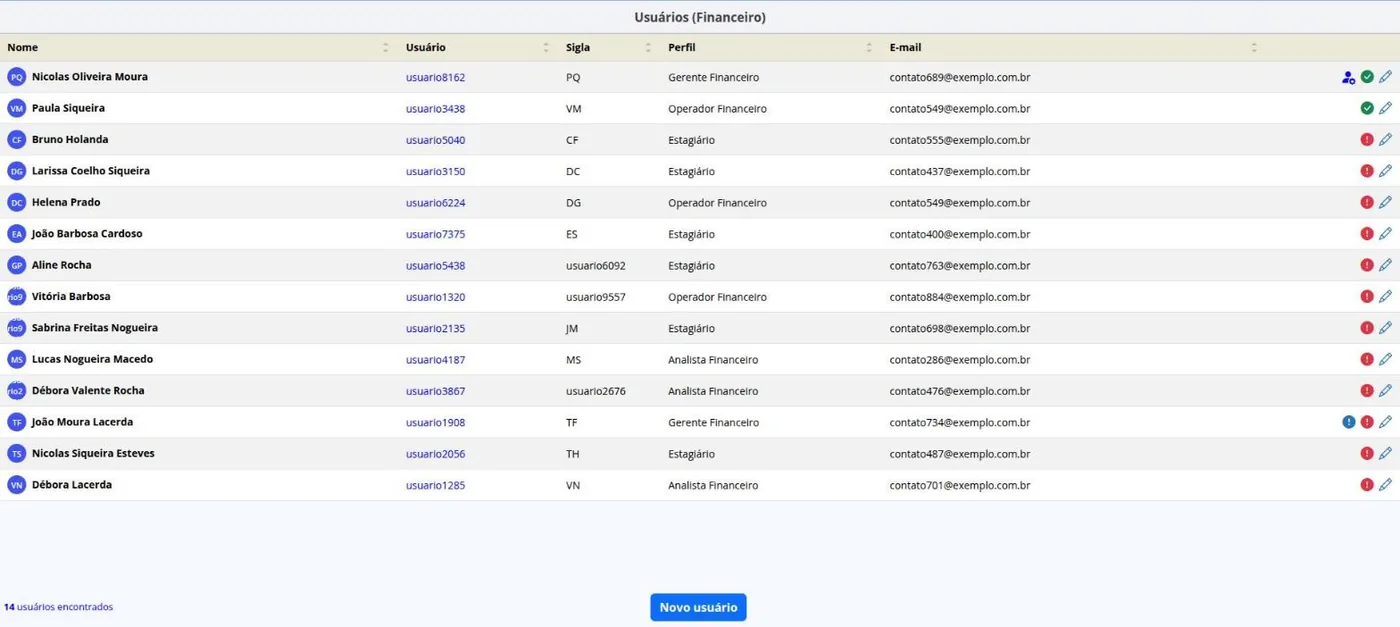Image resolution: width=1400 pixels, height=627 pixels.
Task: Open the usuario8162 link
Action: 435,77
